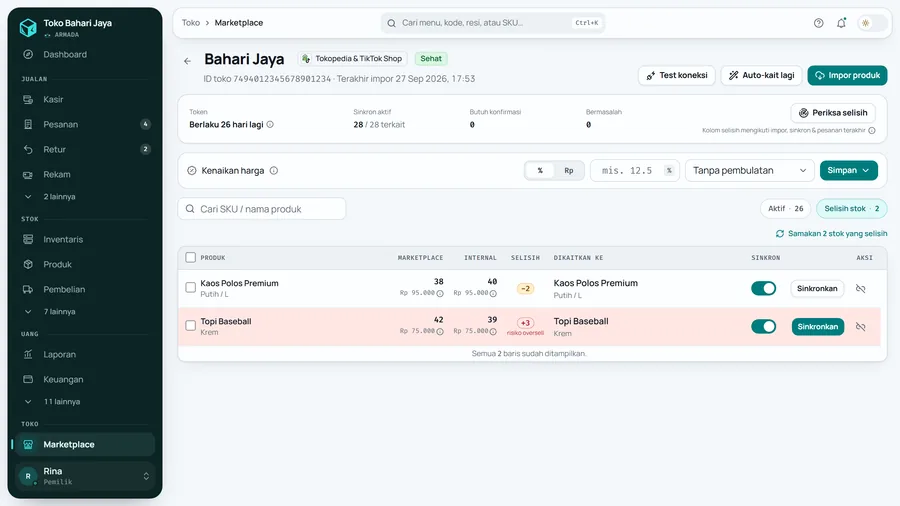Open Dashboard in the sidebar
The height and width of the screenshot is (506, 900).
pos(85,55)
